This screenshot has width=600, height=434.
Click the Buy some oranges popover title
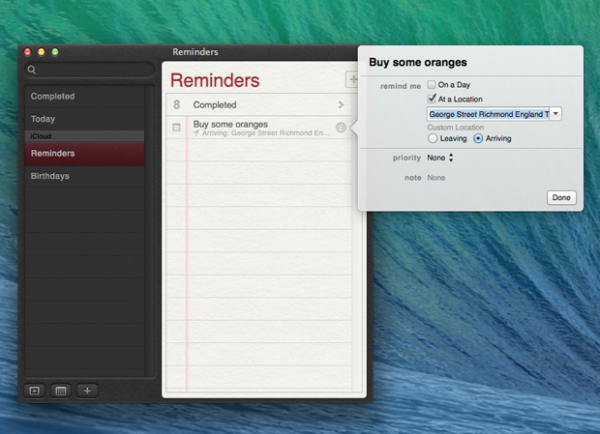418,62
